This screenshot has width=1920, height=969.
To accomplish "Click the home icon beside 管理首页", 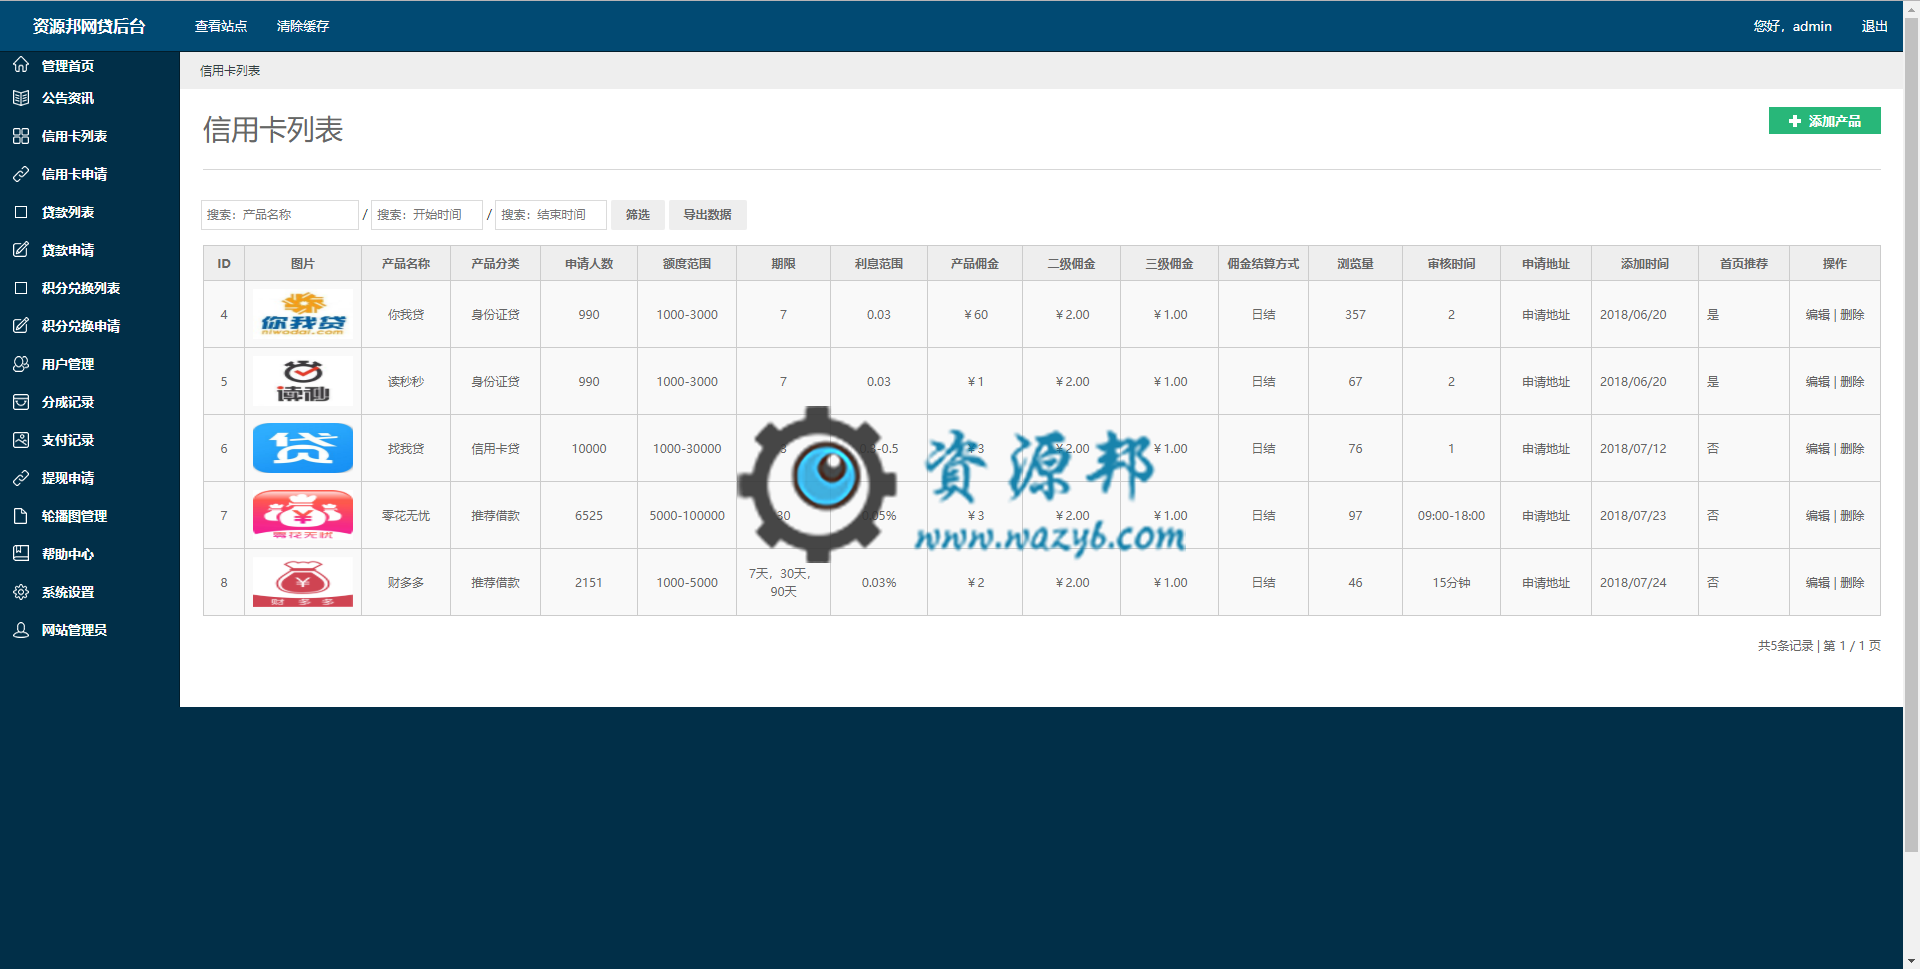I will coord(21,65).
